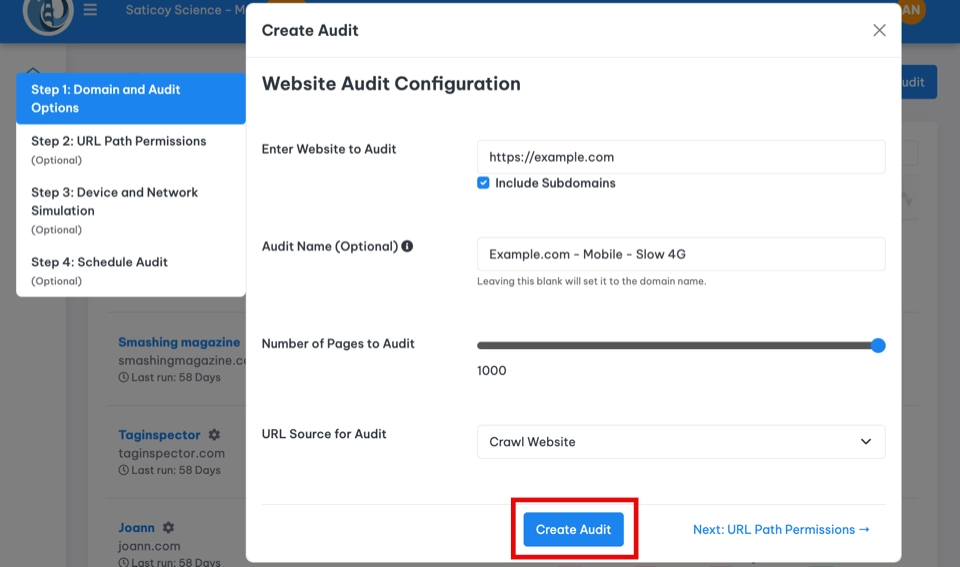Switch to Step 4: Schedule Audit
Image resolution: width=960 pixels, height=567 pixels.
pyautogui.click(x=130, y=270)
